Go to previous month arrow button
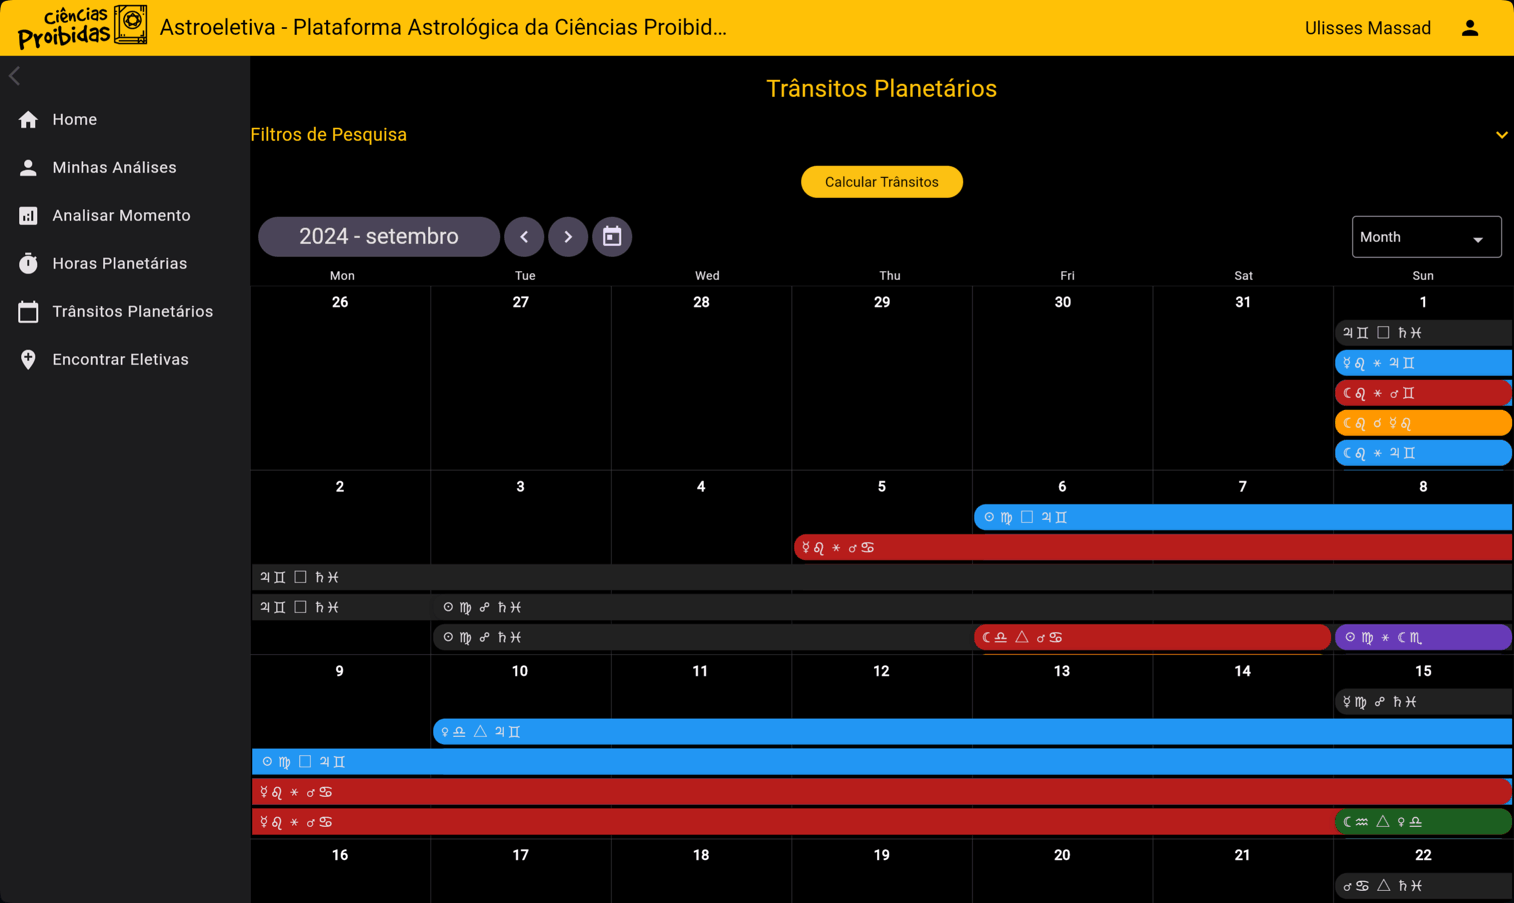Viewport: 1514px width, 903px height. pyautogui.click(x=524, y=237)
